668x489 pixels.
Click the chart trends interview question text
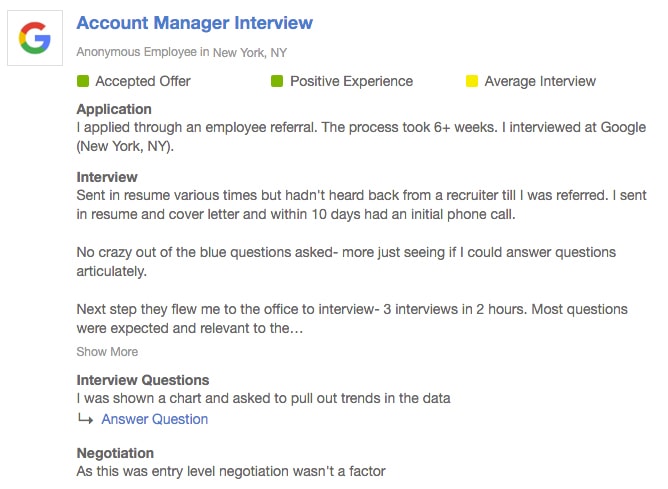263,398
